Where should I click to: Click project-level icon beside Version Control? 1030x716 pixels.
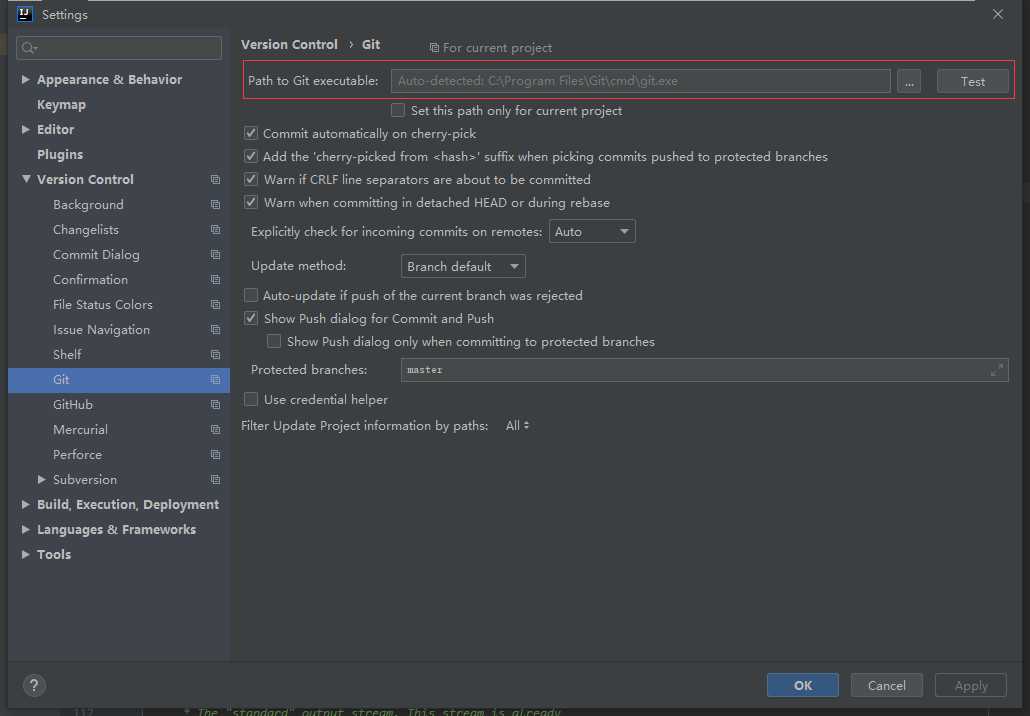215,179
